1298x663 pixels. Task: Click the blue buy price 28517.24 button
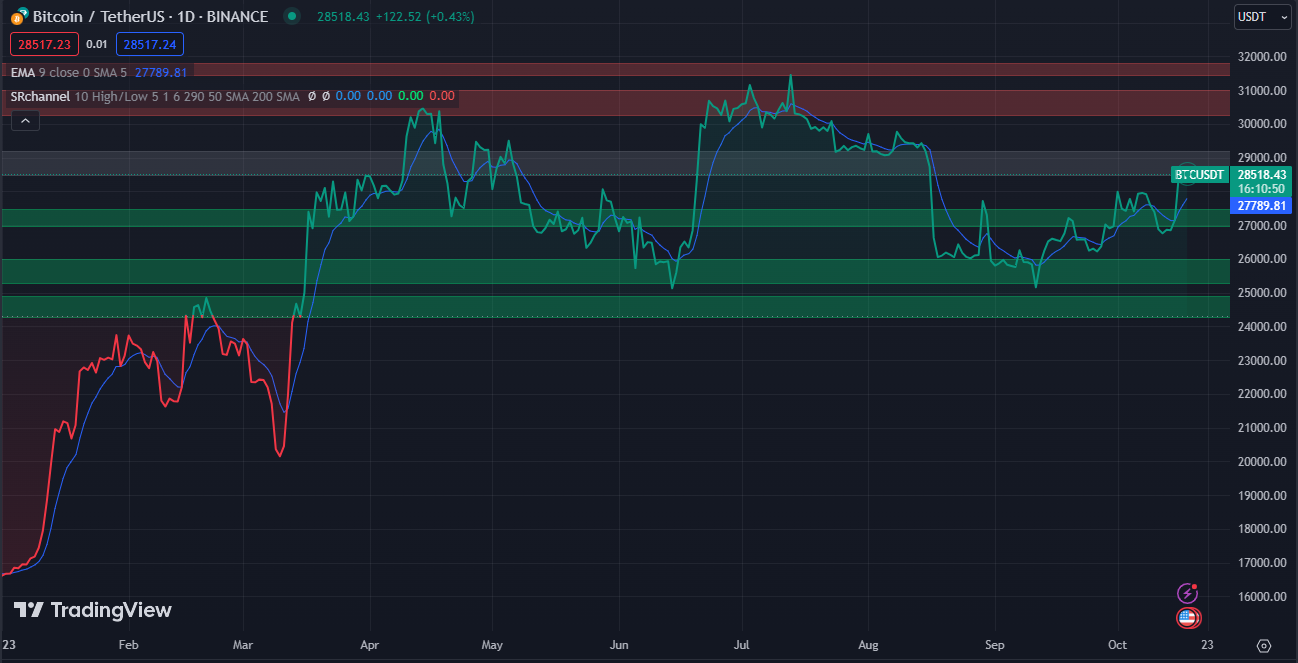point(149,44)
